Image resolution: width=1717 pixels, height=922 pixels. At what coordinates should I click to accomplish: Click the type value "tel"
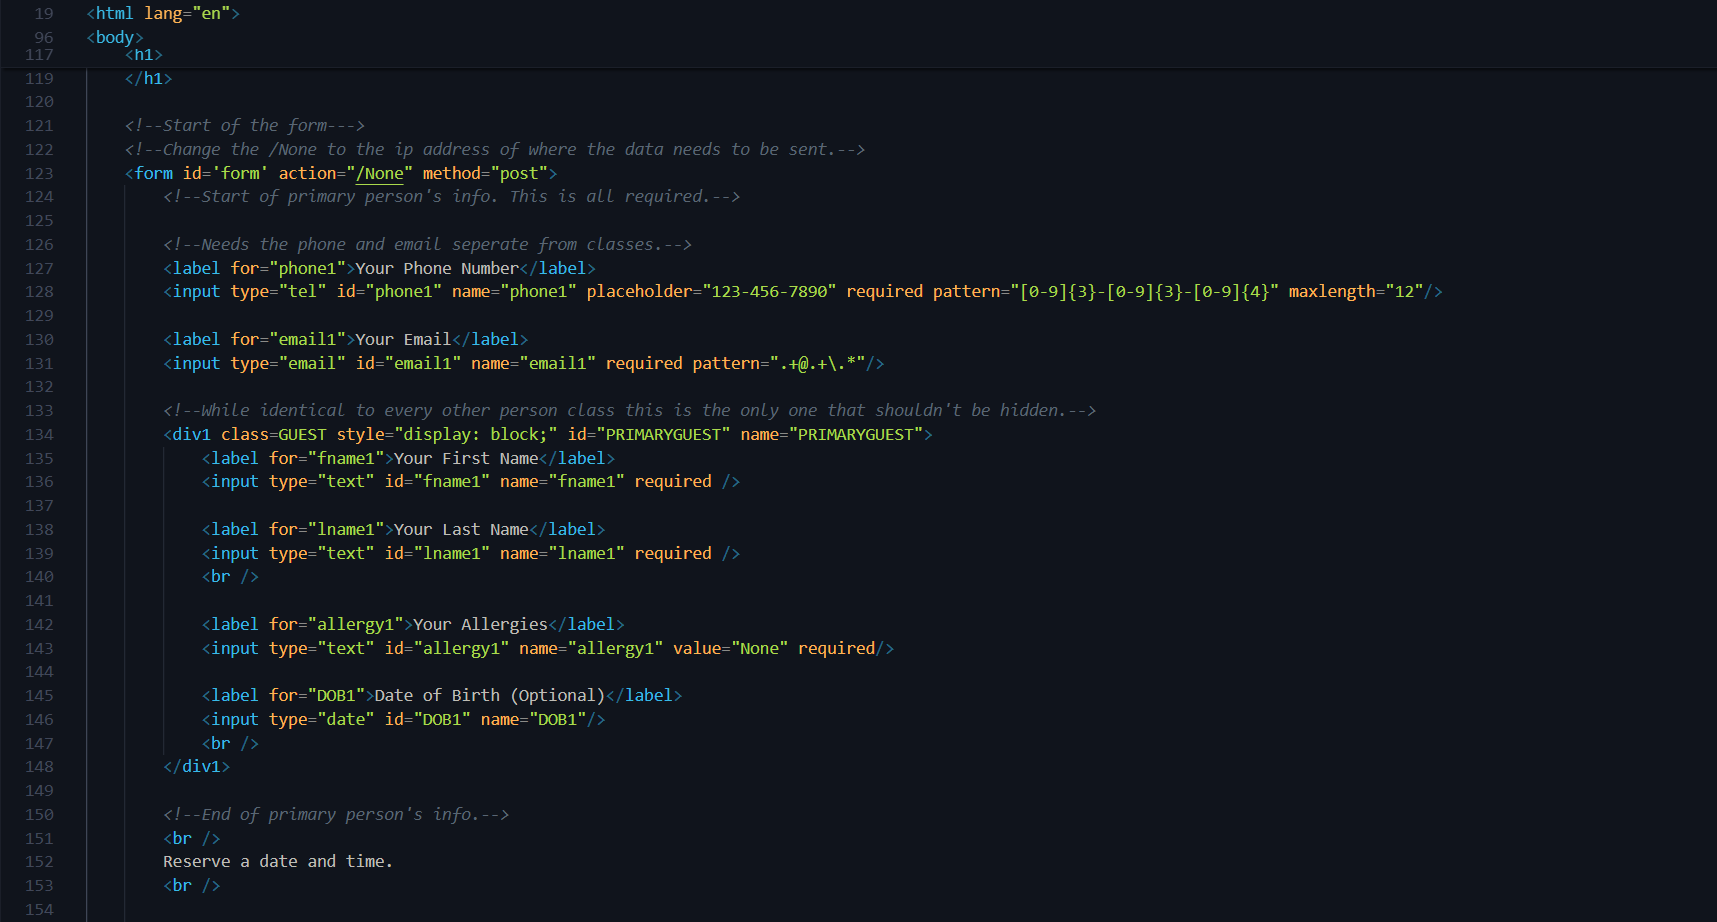pyautogui.click(x=303, y=292)
